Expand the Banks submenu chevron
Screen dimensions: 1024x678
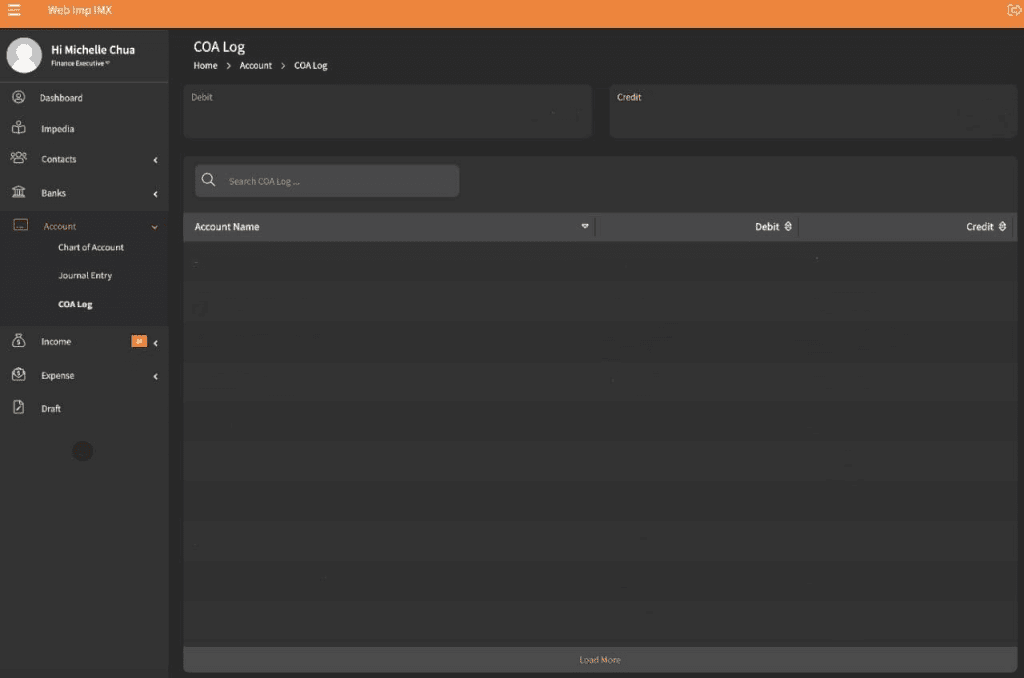(155, 194)
